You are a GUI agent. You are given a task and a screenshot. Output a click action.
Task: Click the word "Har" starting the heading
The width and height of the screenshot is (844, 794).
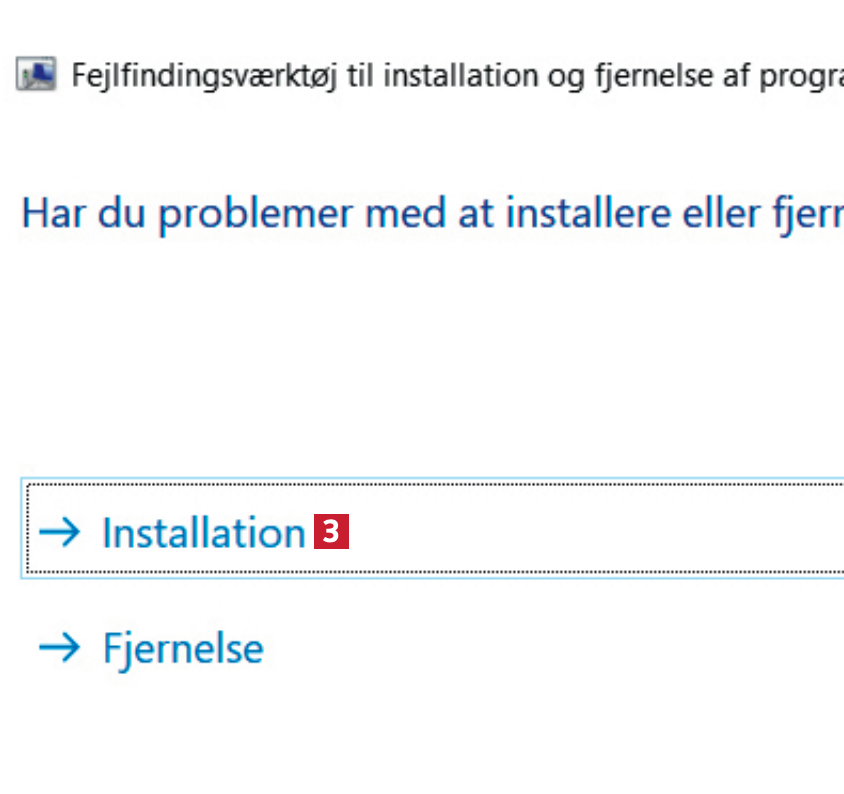(52, 215)
